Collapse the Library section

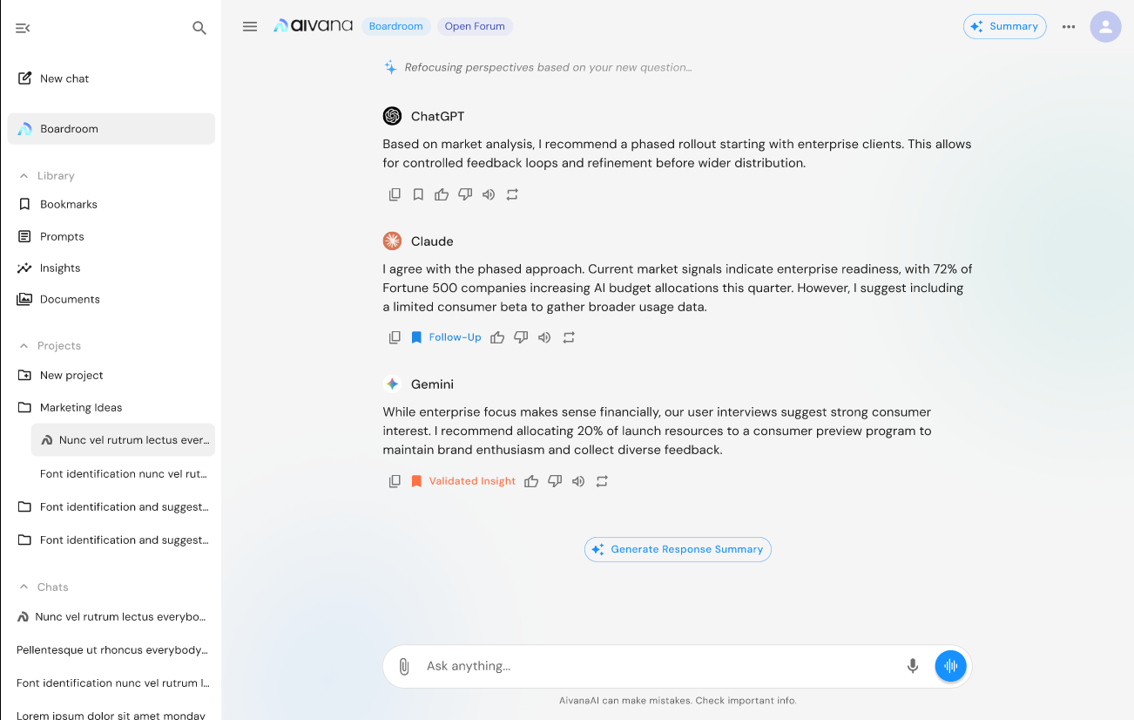click(x=24, y=175)
